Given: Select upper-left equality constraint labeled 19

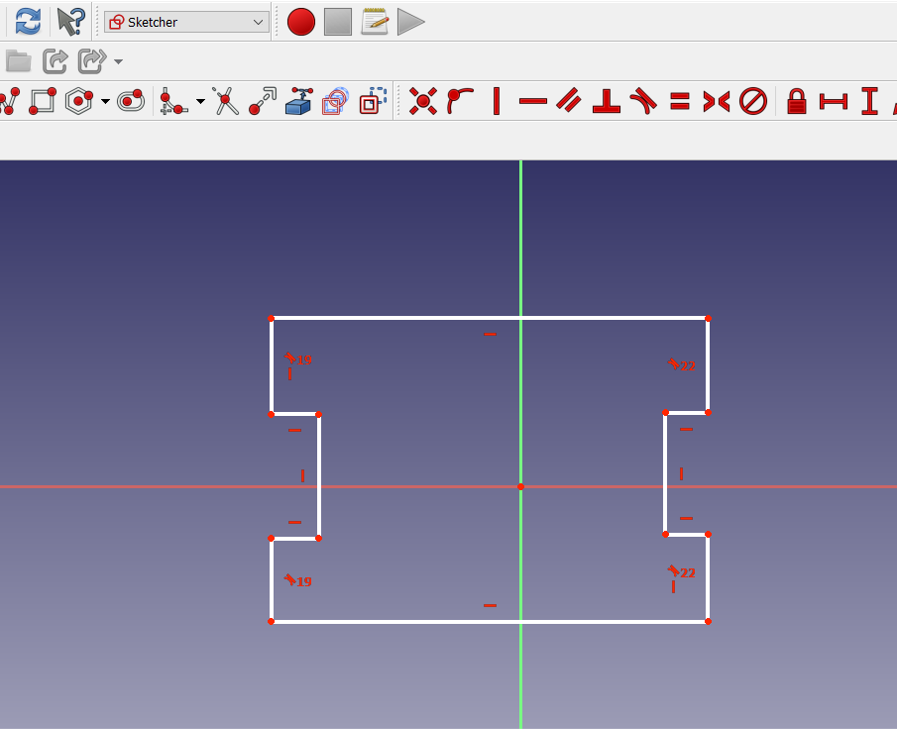Looking at the screenshot, I should [298, 359].
